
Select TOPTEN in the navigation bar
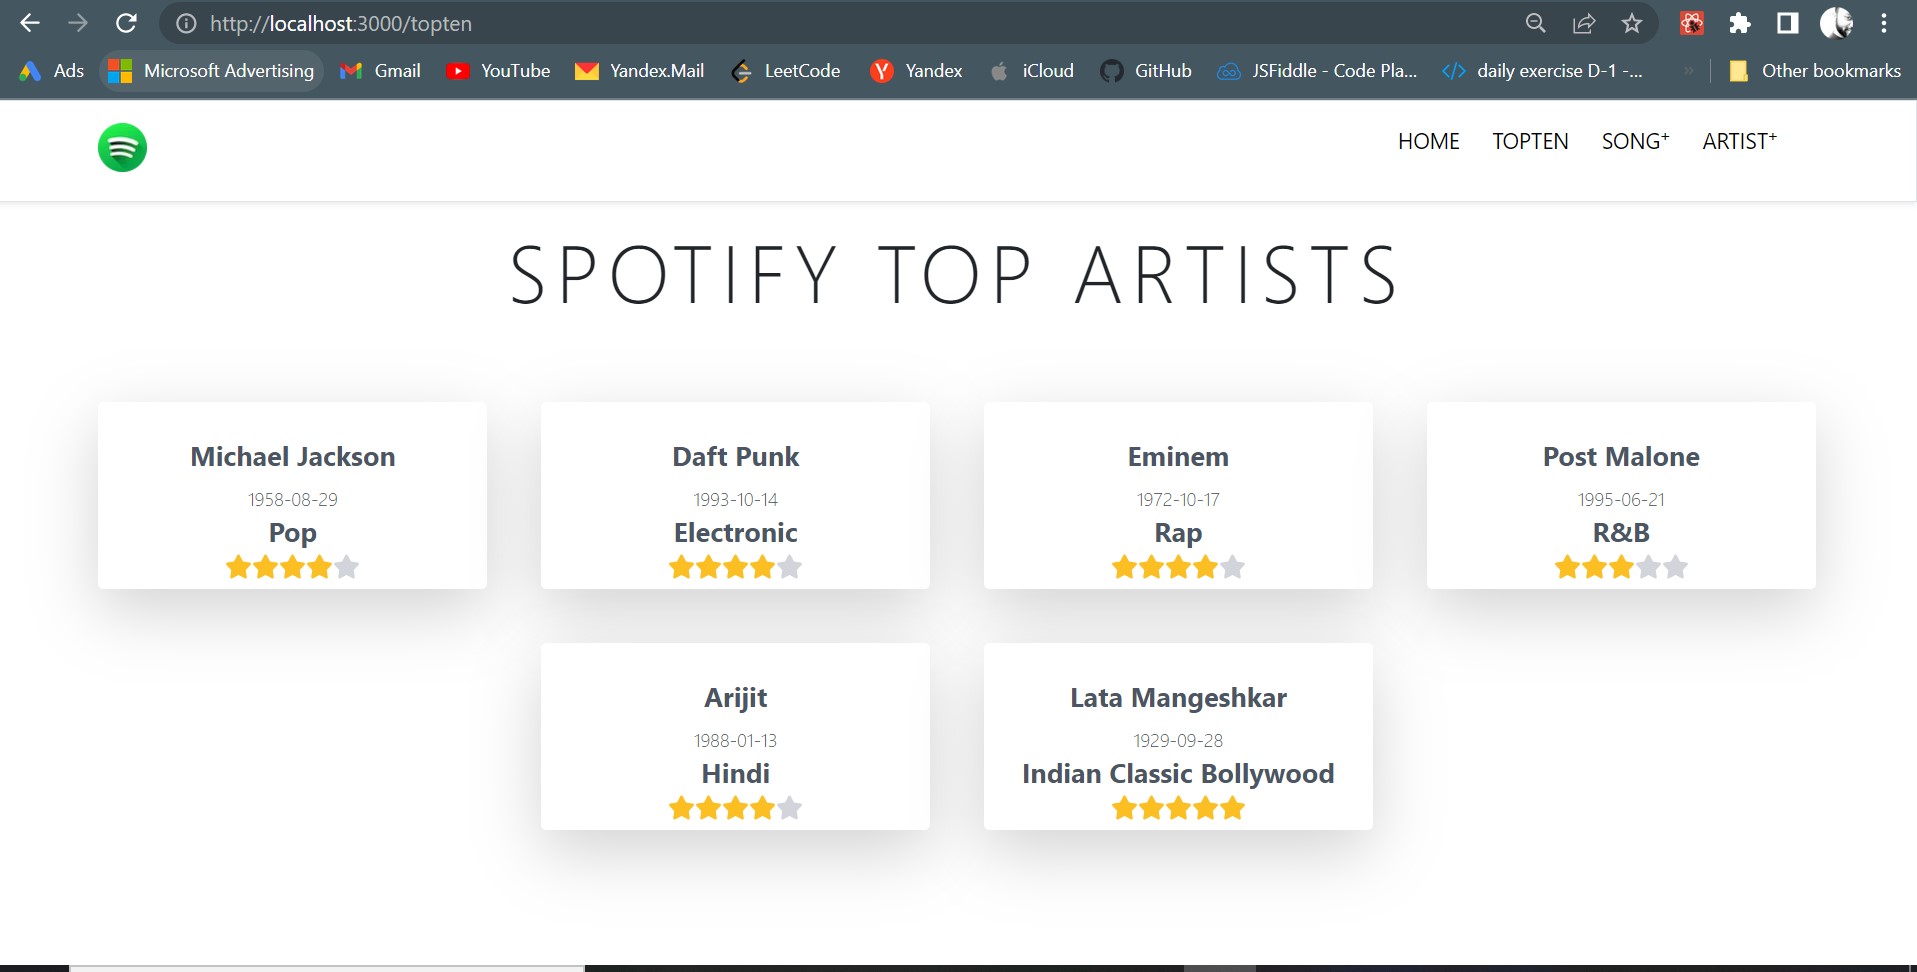(1529, 141)
